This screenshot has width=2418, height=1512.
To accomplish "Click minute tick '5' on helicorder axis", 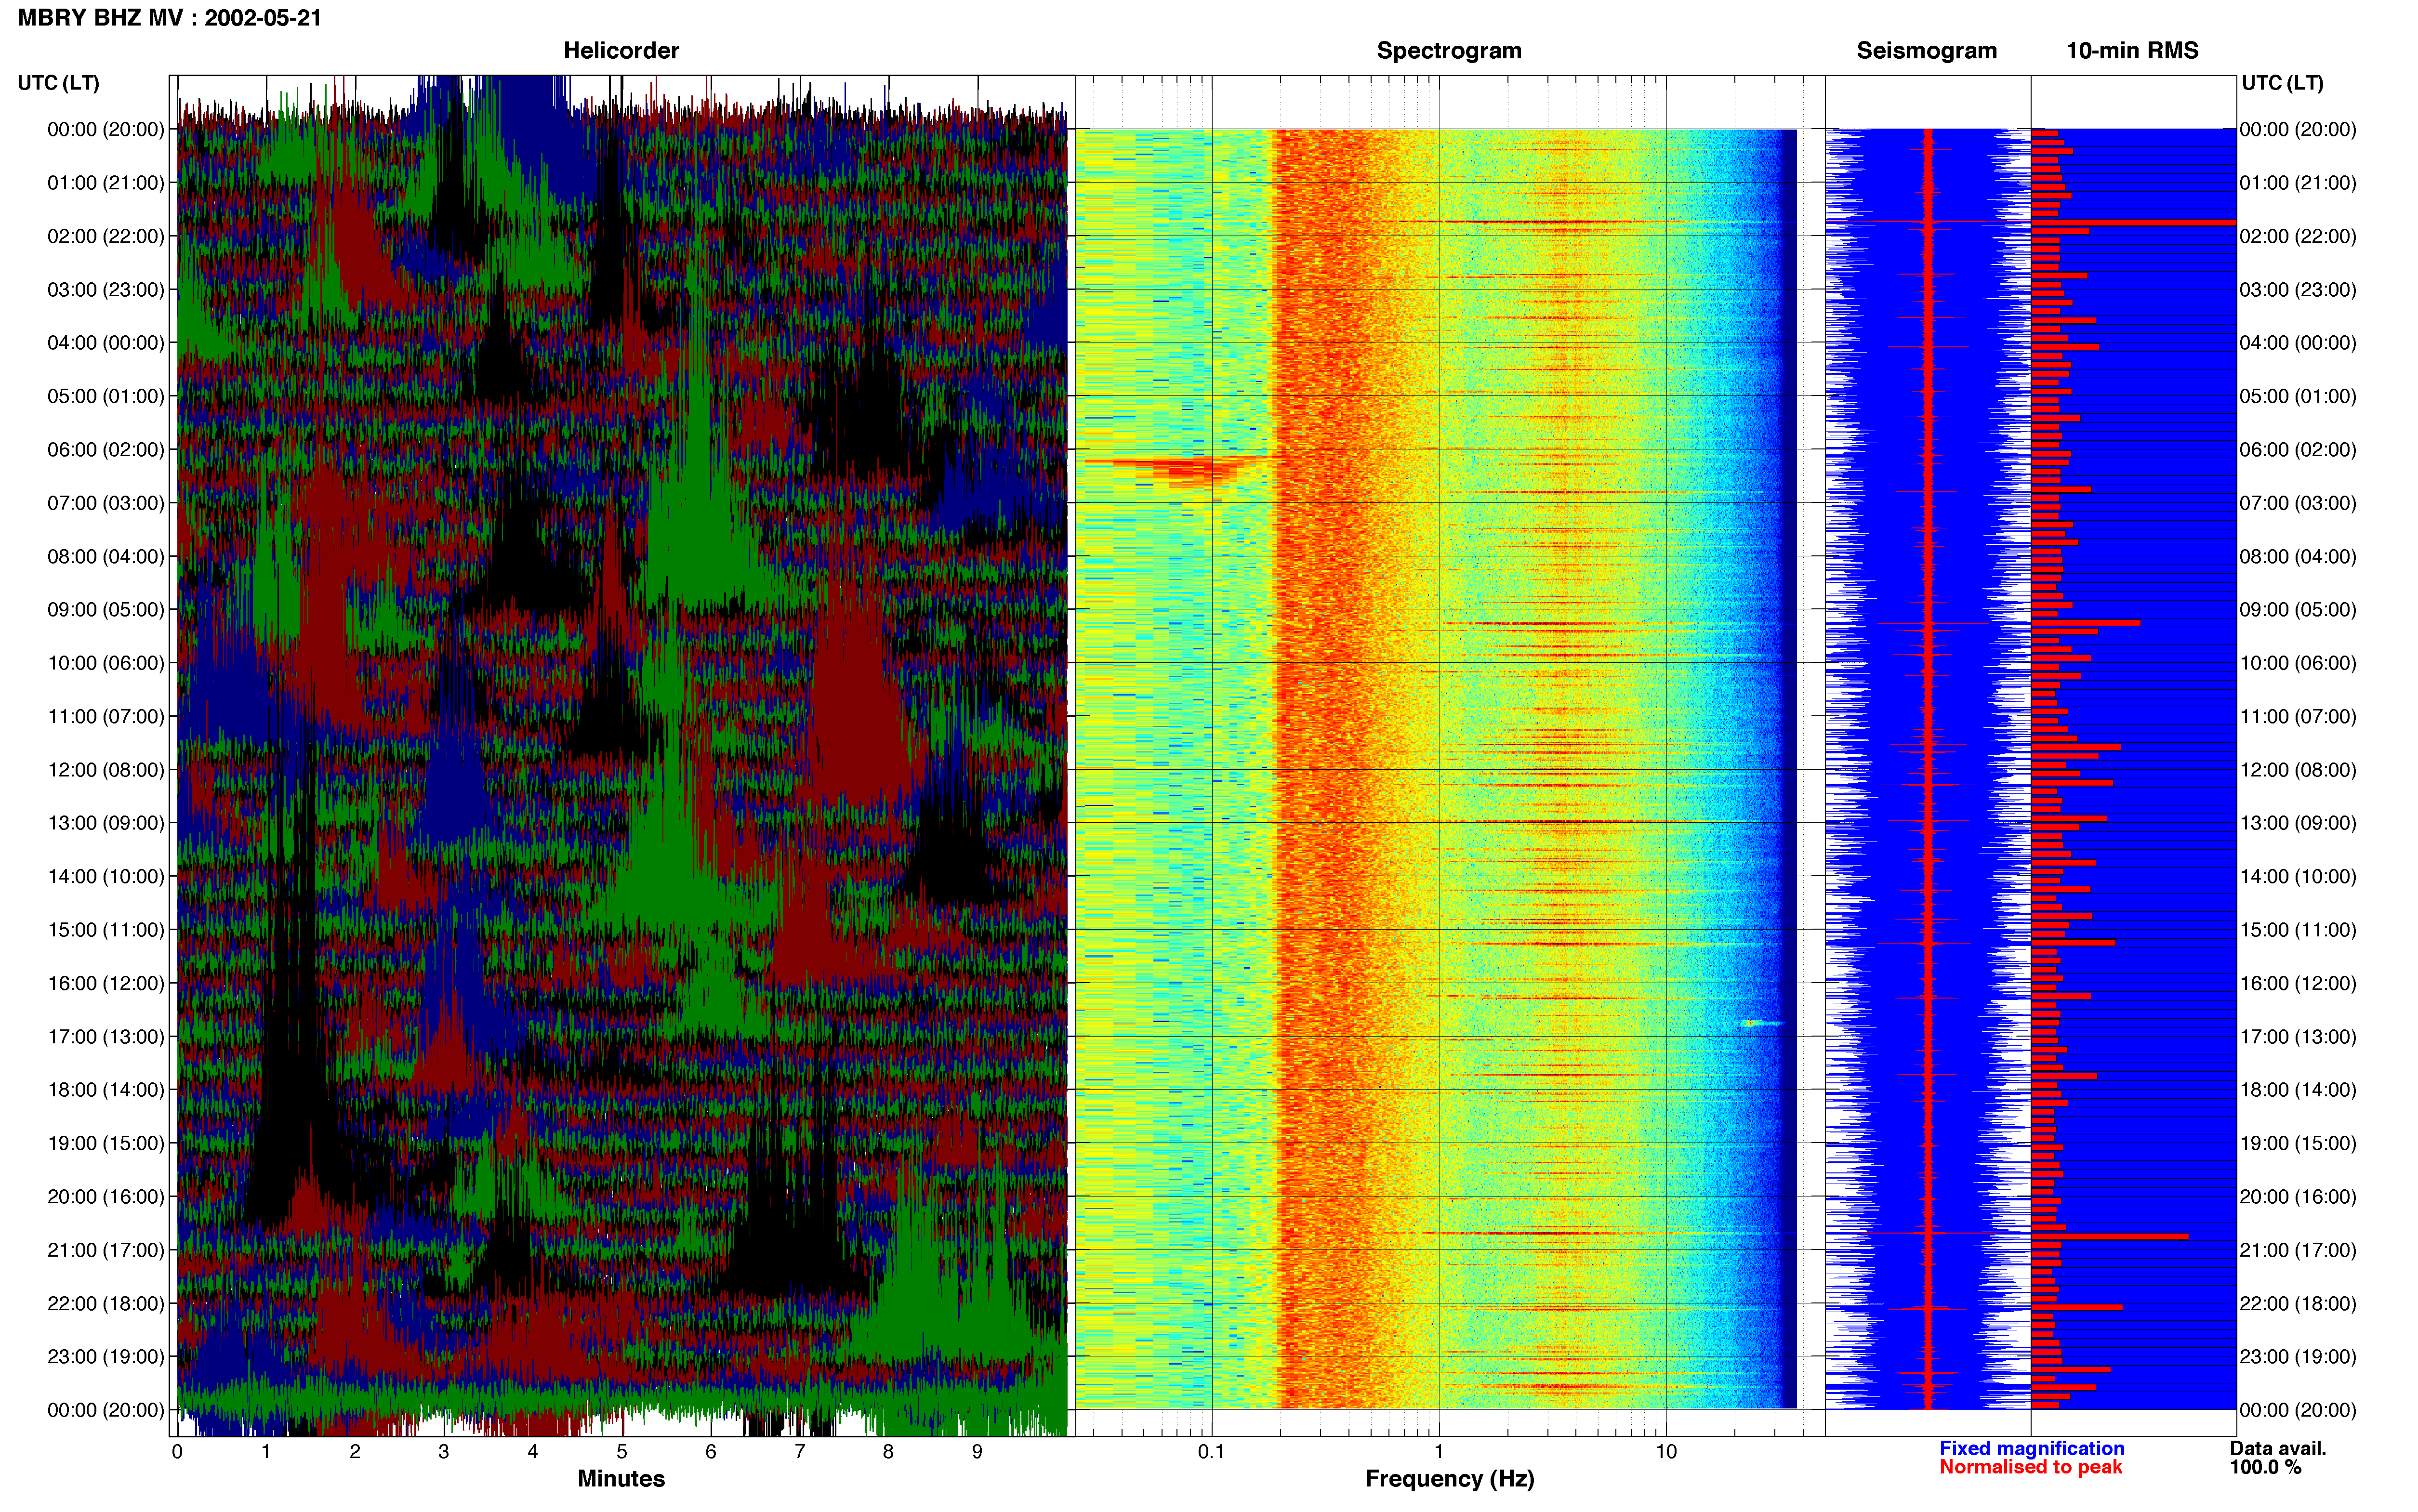I will coord(622,1452).
